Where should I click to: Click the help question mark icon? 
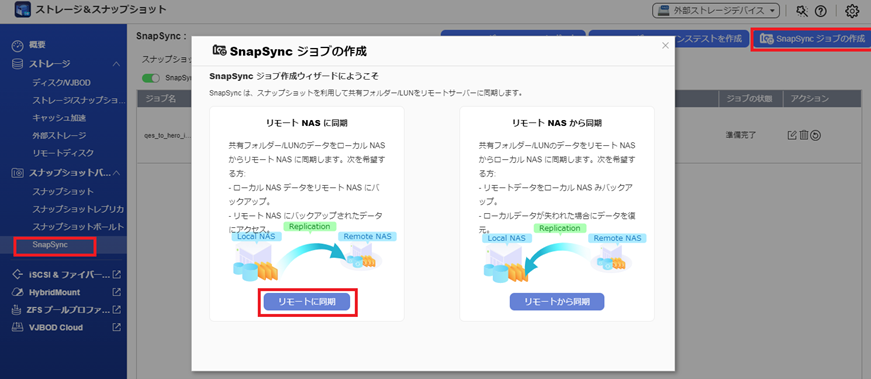[x=820, y=11]
